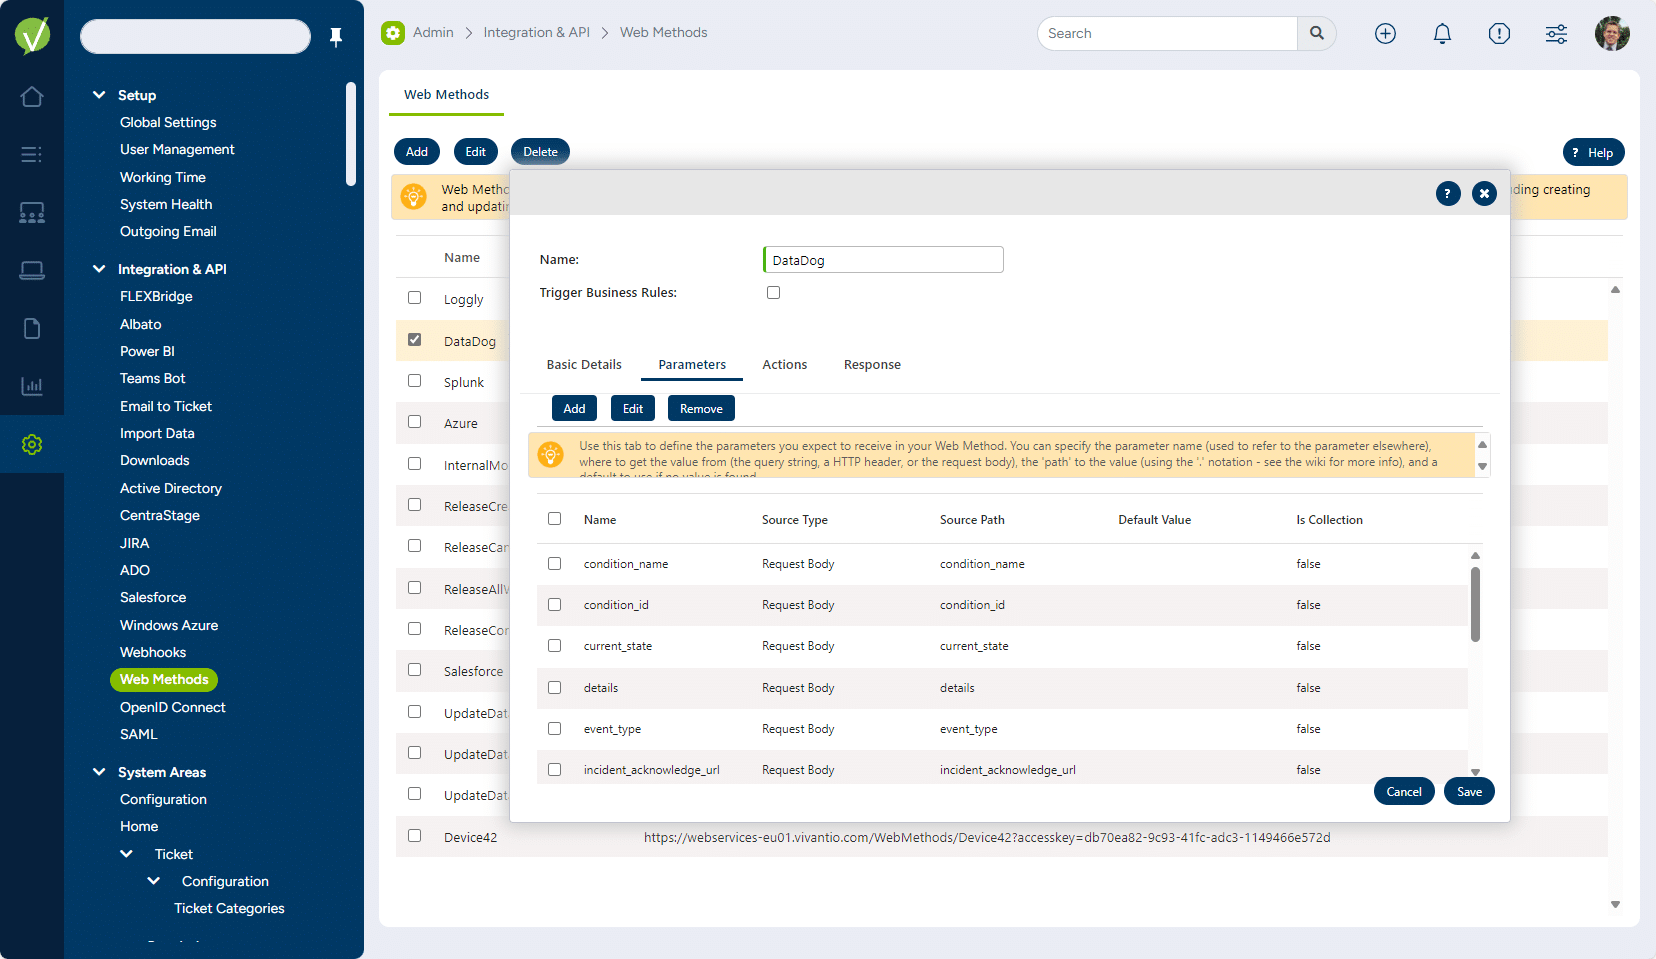Open the settings sliders icon
This screenshot has width=1656, height=959.
pos(1556,34)
